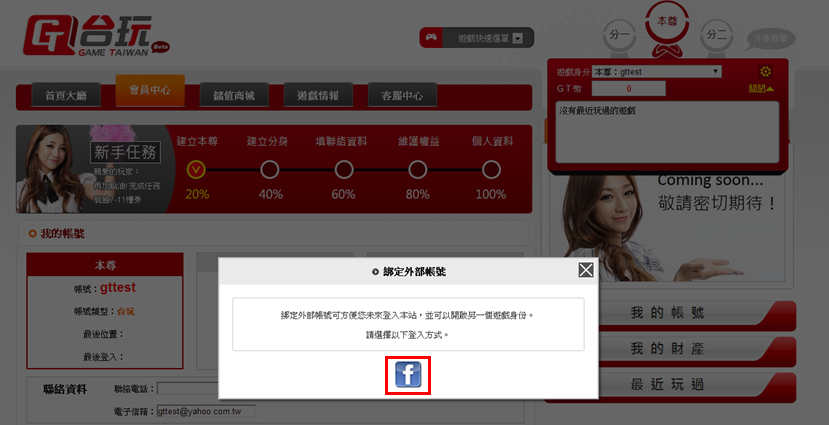Open the 遊戲情報 tab
The image size is (829, 425).
point(318,95)
